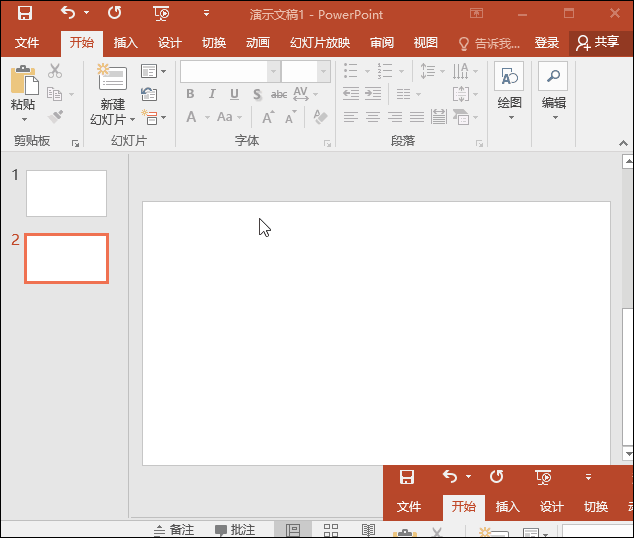Open the 文件 menu
The height and width of the screenshot is (538, 634).
click(27, 43)
